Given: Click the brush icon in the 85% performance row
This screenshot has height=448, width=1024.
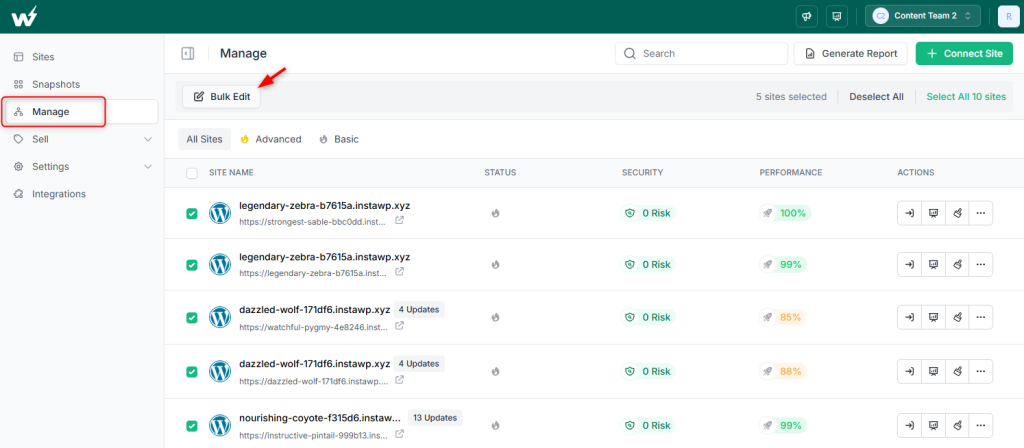Looking at the screenshot, I should tap(957, 317).
